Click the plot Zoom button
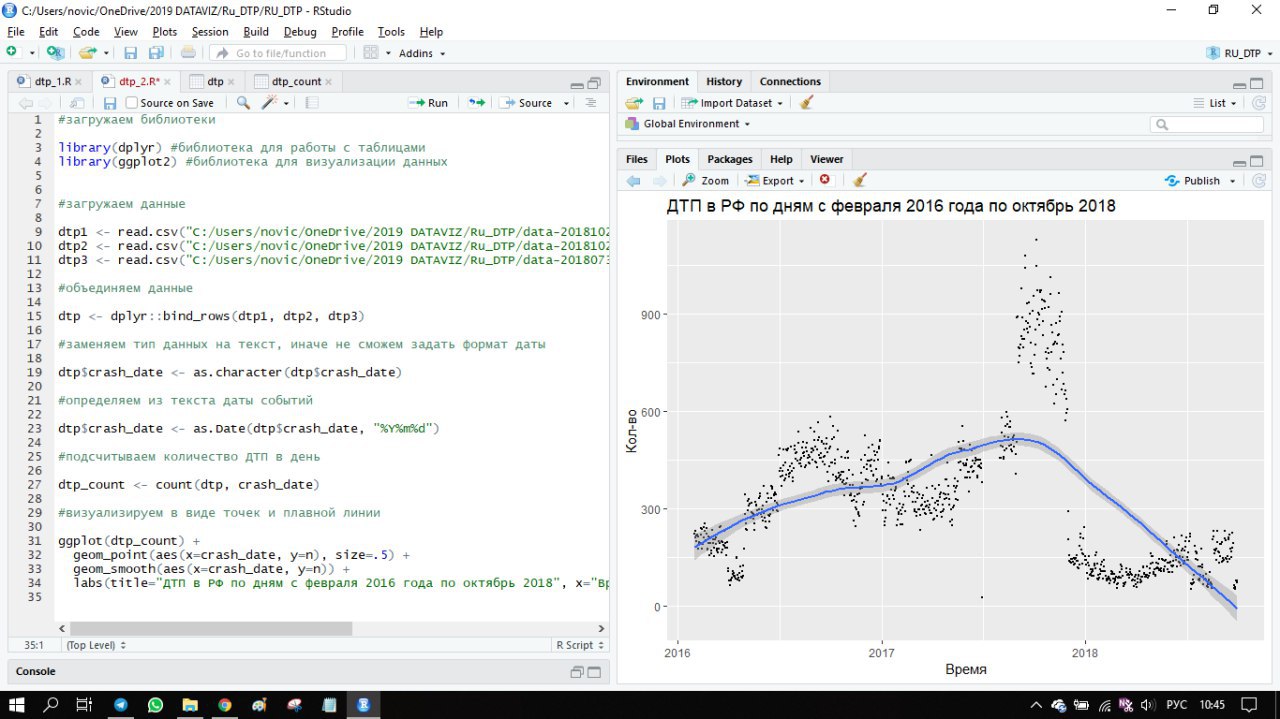This screenshot has width=1280, height=719. click(706, 181)
